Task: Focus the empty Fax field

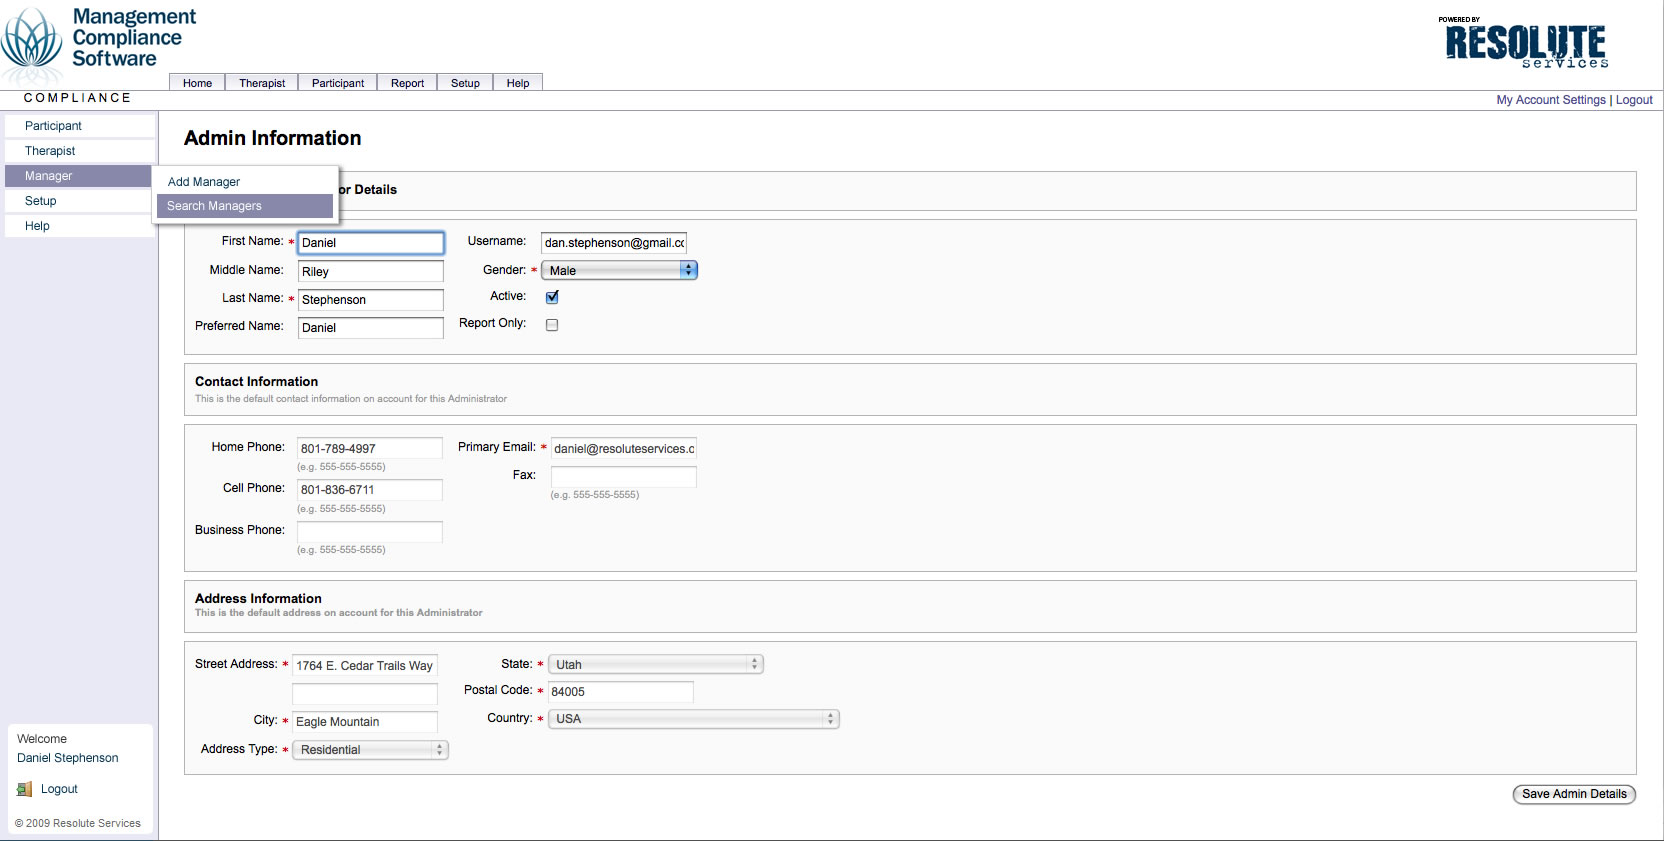Action: pos(624,477)
